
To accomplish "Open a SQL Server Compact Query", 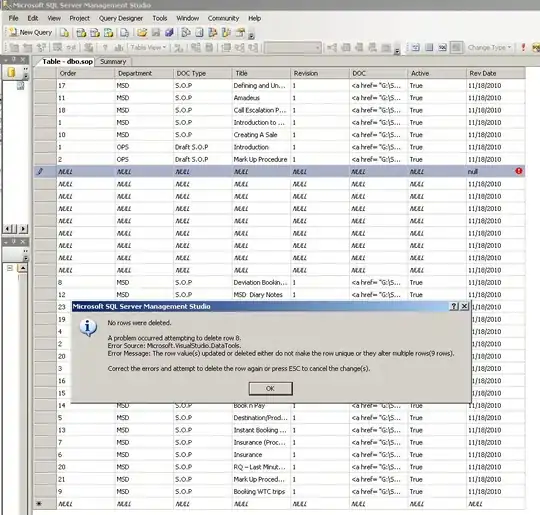I will tap(124, 33).
